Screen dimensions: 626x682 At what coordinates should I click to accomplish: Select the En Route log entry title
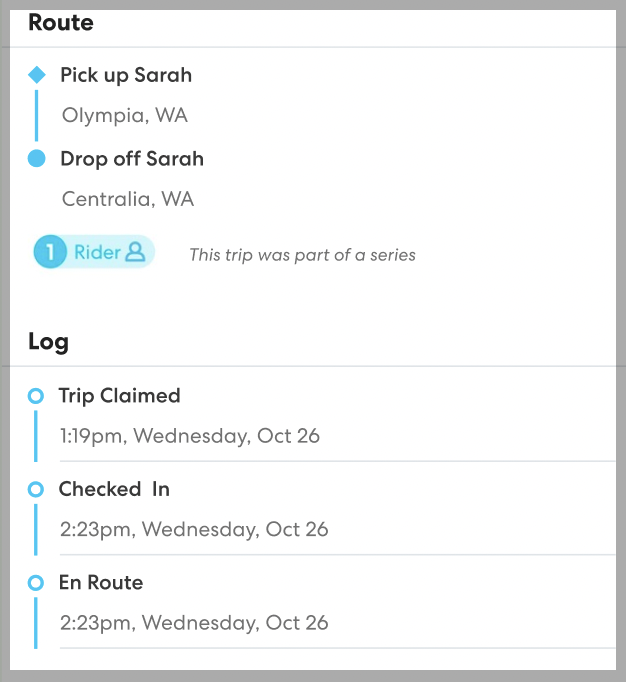coord(100,582)
